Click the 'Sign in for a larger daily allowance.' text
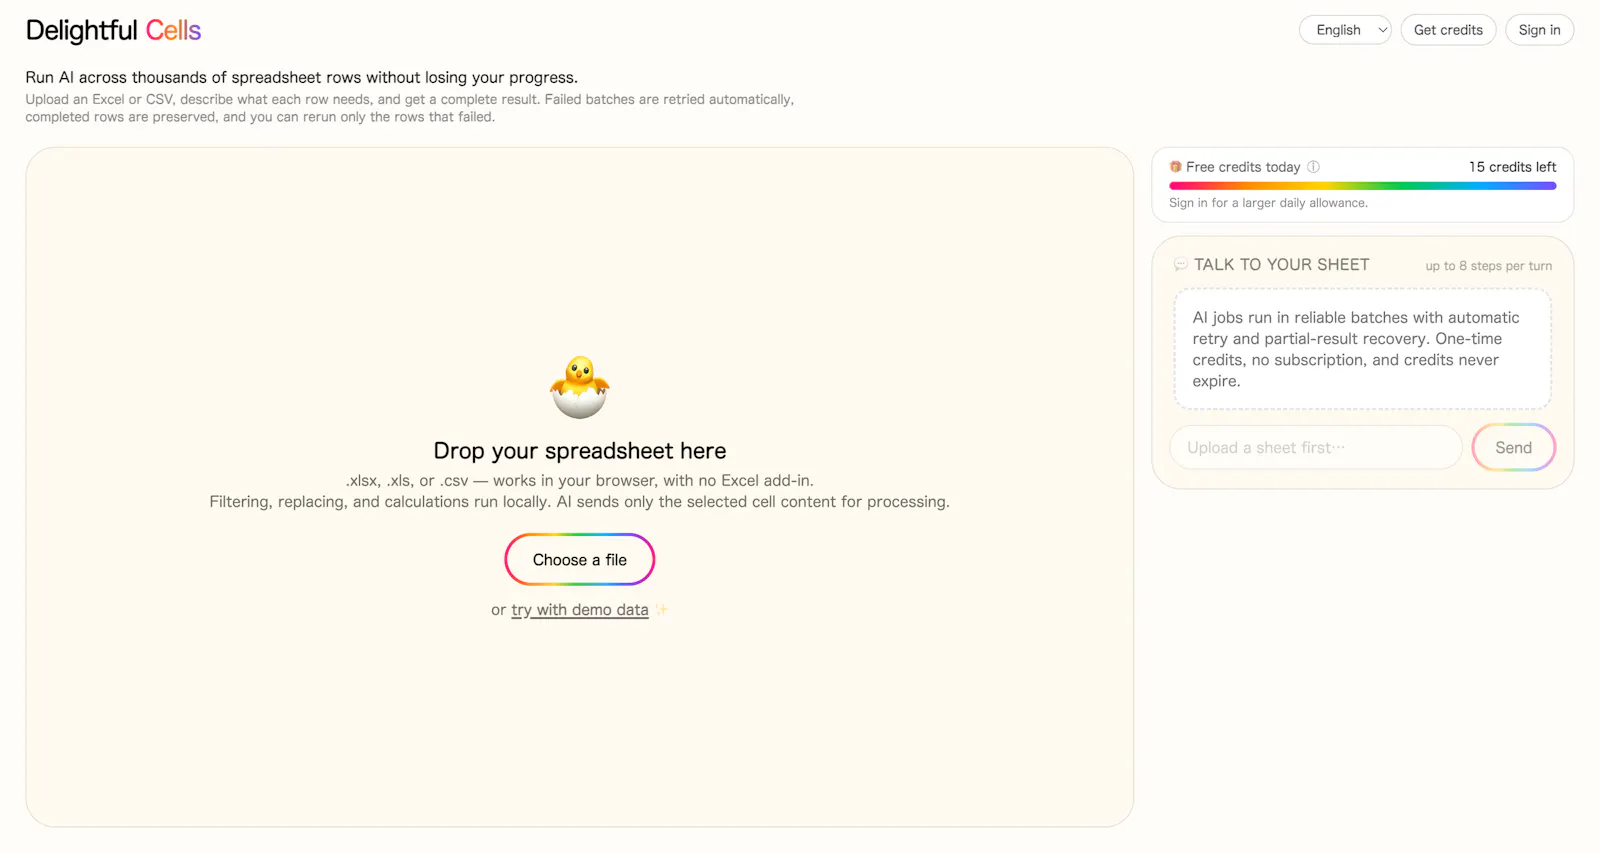 (1268, 203)
